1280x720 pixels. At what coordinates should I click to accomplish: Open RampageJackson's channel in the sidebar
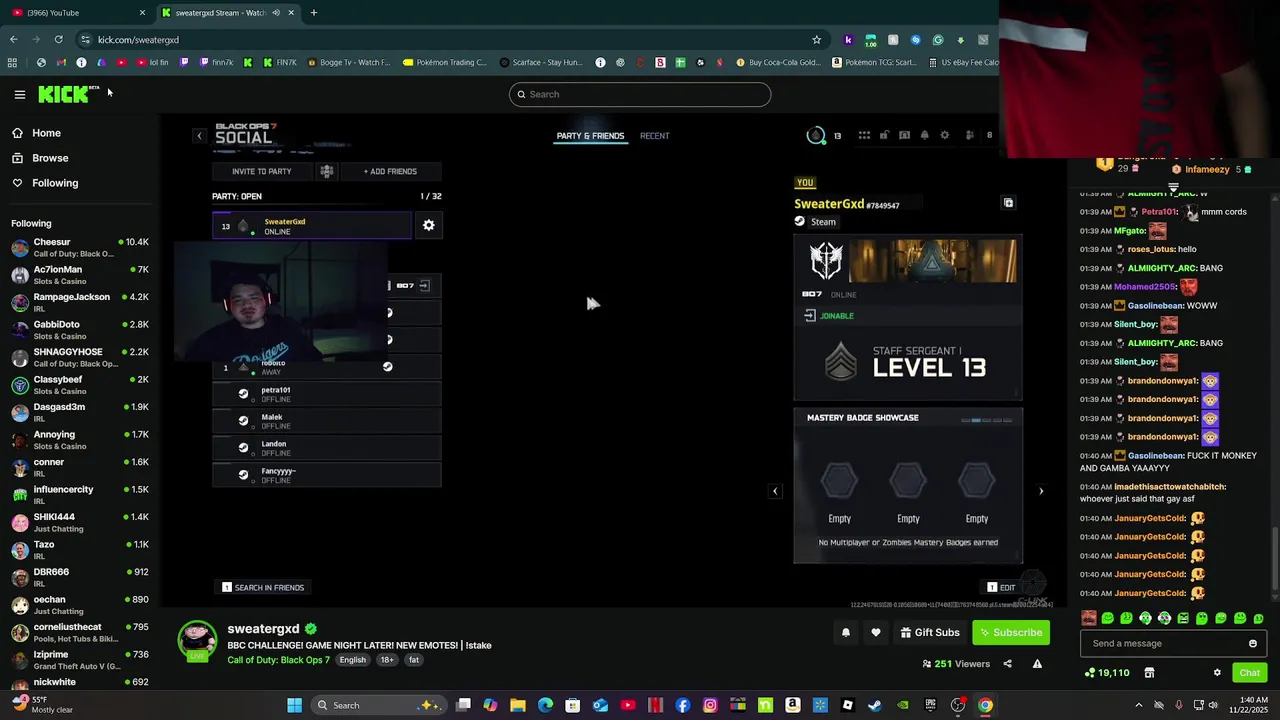pos(80,302)
